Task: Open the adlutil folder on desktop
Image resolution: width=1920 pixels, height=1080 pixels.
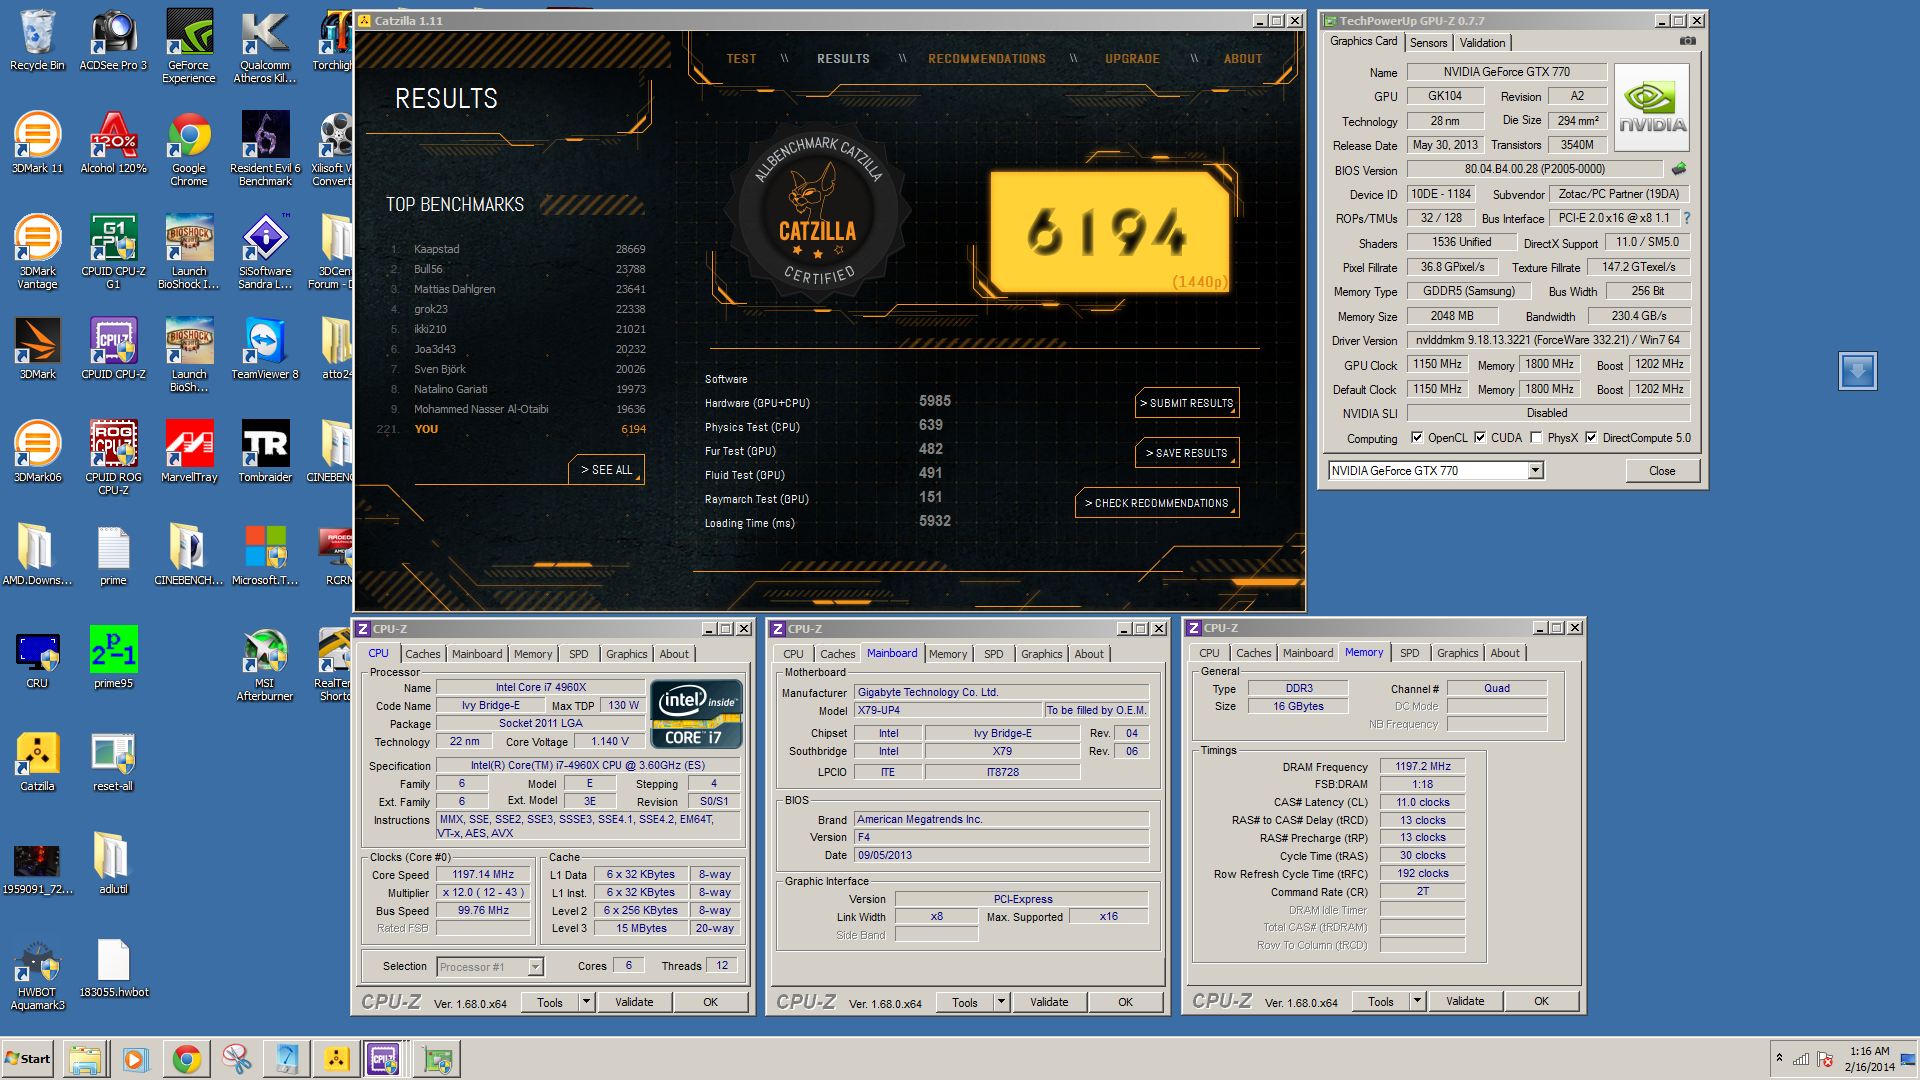Action: 113,864
